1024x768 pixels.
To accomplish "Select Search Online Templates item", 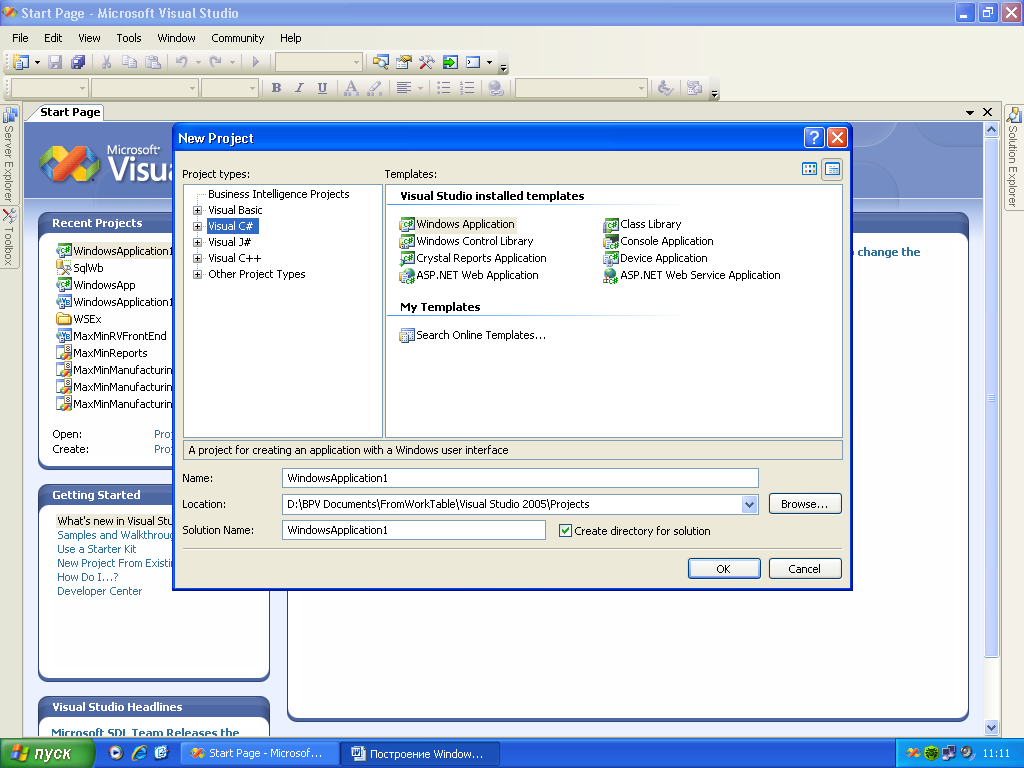I will [473, 335].
